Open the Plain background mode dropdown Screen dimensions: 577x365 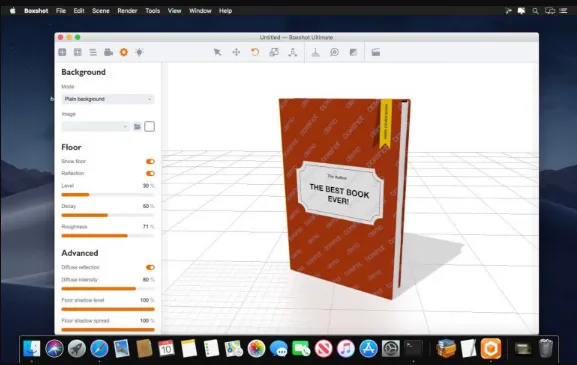tap(108, 99)
